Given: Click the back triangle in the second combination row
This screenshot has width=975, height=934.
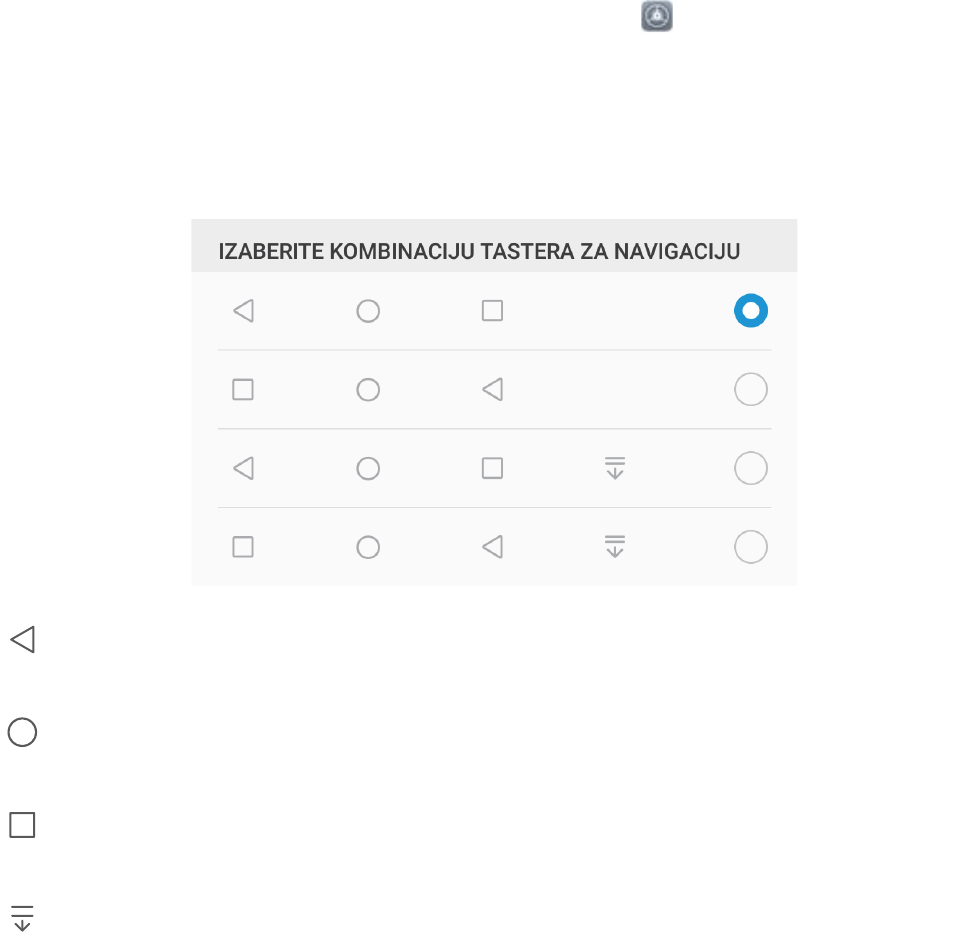Looking at the screenshot, I should [492, 389].
